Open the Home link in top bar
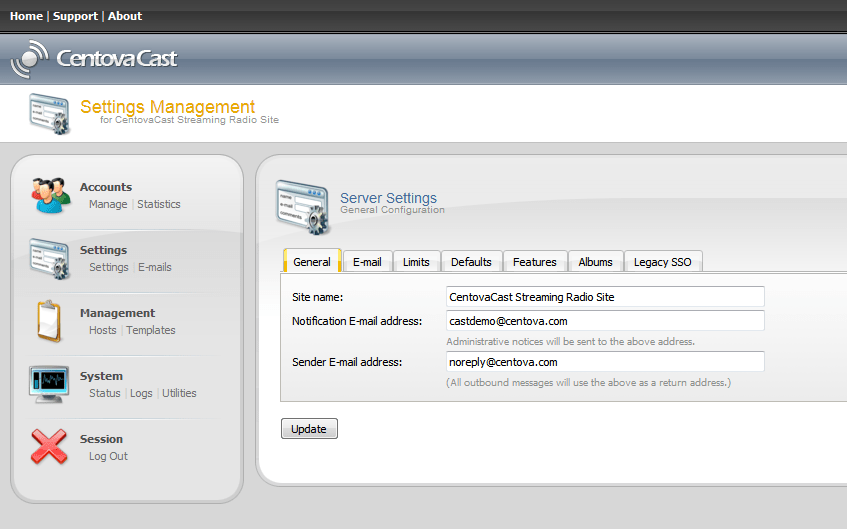Viewport: 847px width, 529px height. (26, 16)
